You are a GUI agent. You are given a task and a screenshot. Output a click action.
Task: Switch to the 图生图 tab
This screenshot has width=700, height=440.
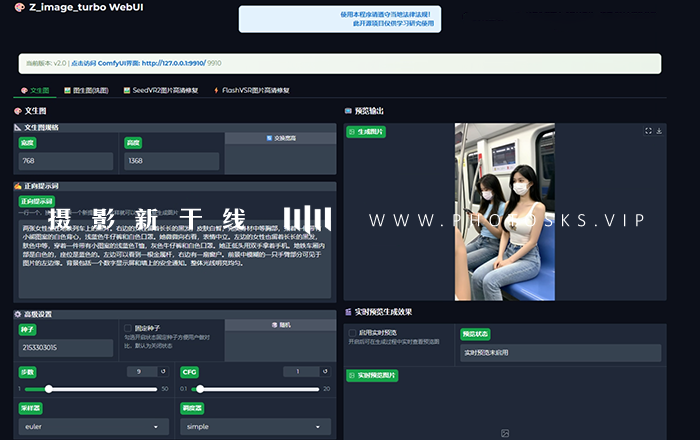[x=88, y=90]
